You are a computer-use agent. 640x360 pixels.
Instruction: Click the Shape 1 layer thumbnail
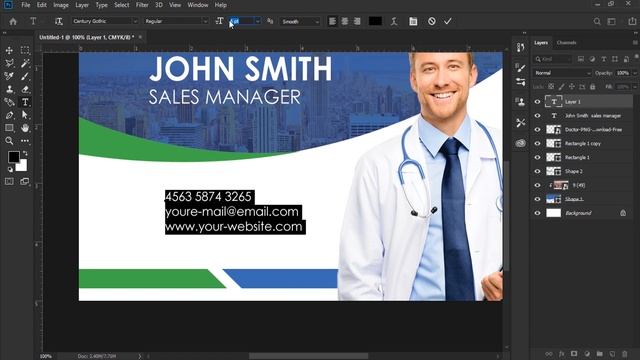(x=553, y=199)
